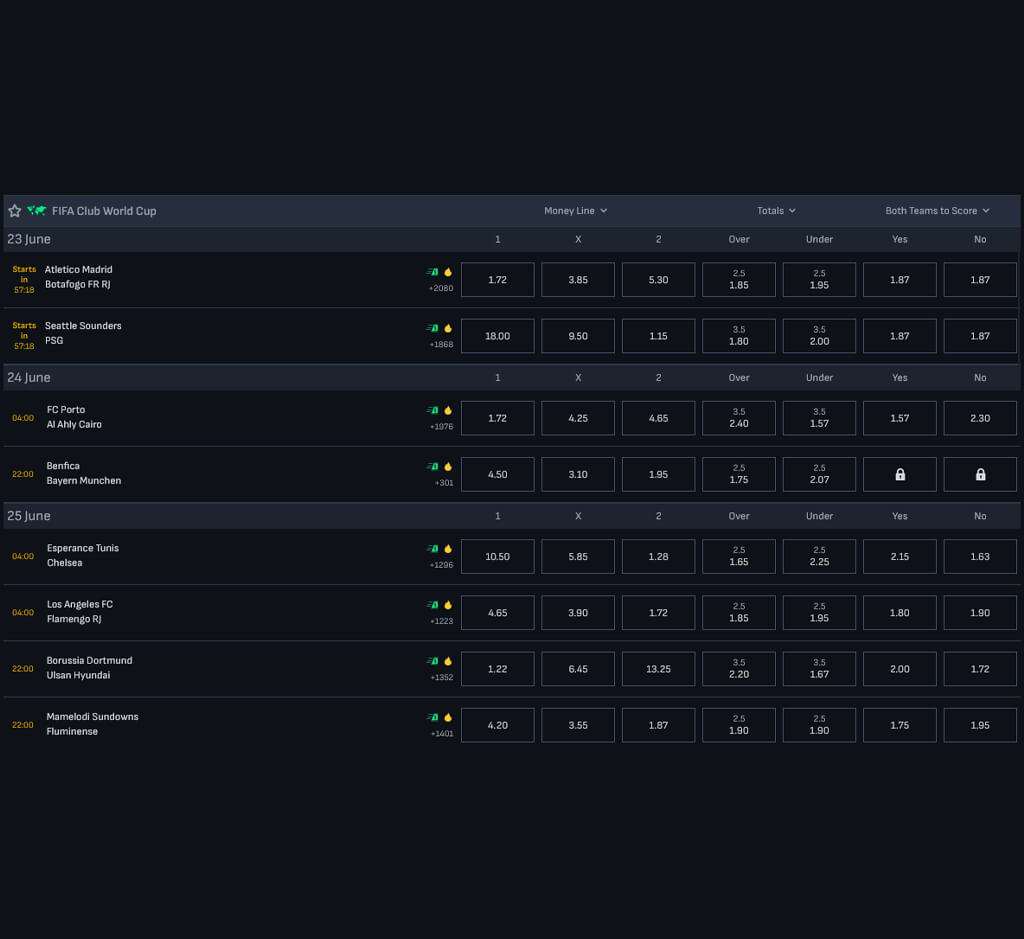The height and width of the screenshot is (939, 1024).
Task: Click the green bet icon for Seattle Sounders match
Action: (x=432, y=328)
